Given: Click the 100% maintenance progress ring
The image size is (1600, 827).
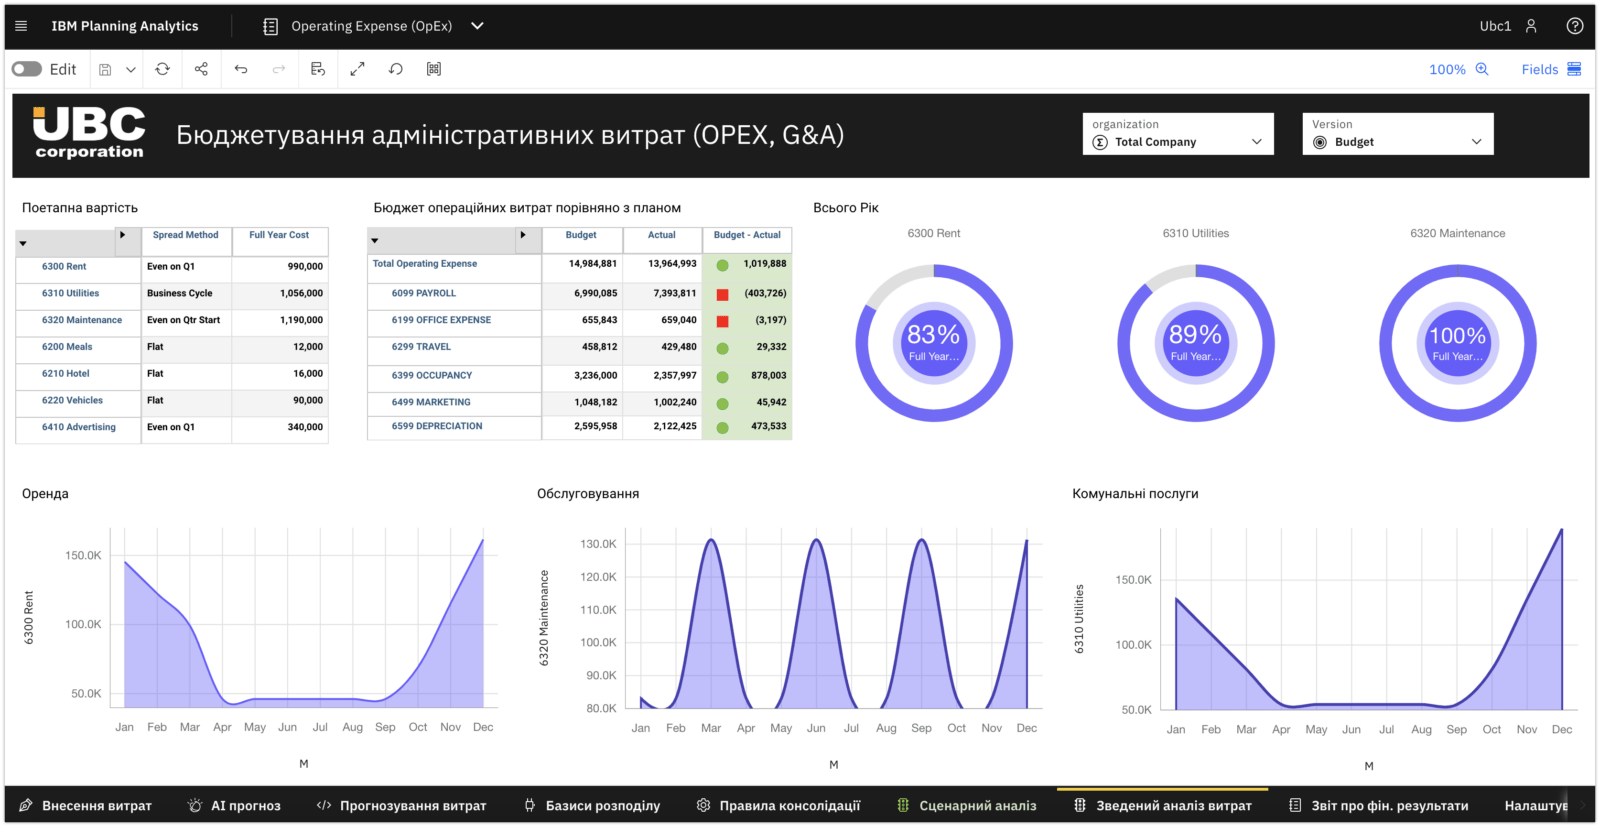Looking at the screenshot, I should (x=1458, y=343).
